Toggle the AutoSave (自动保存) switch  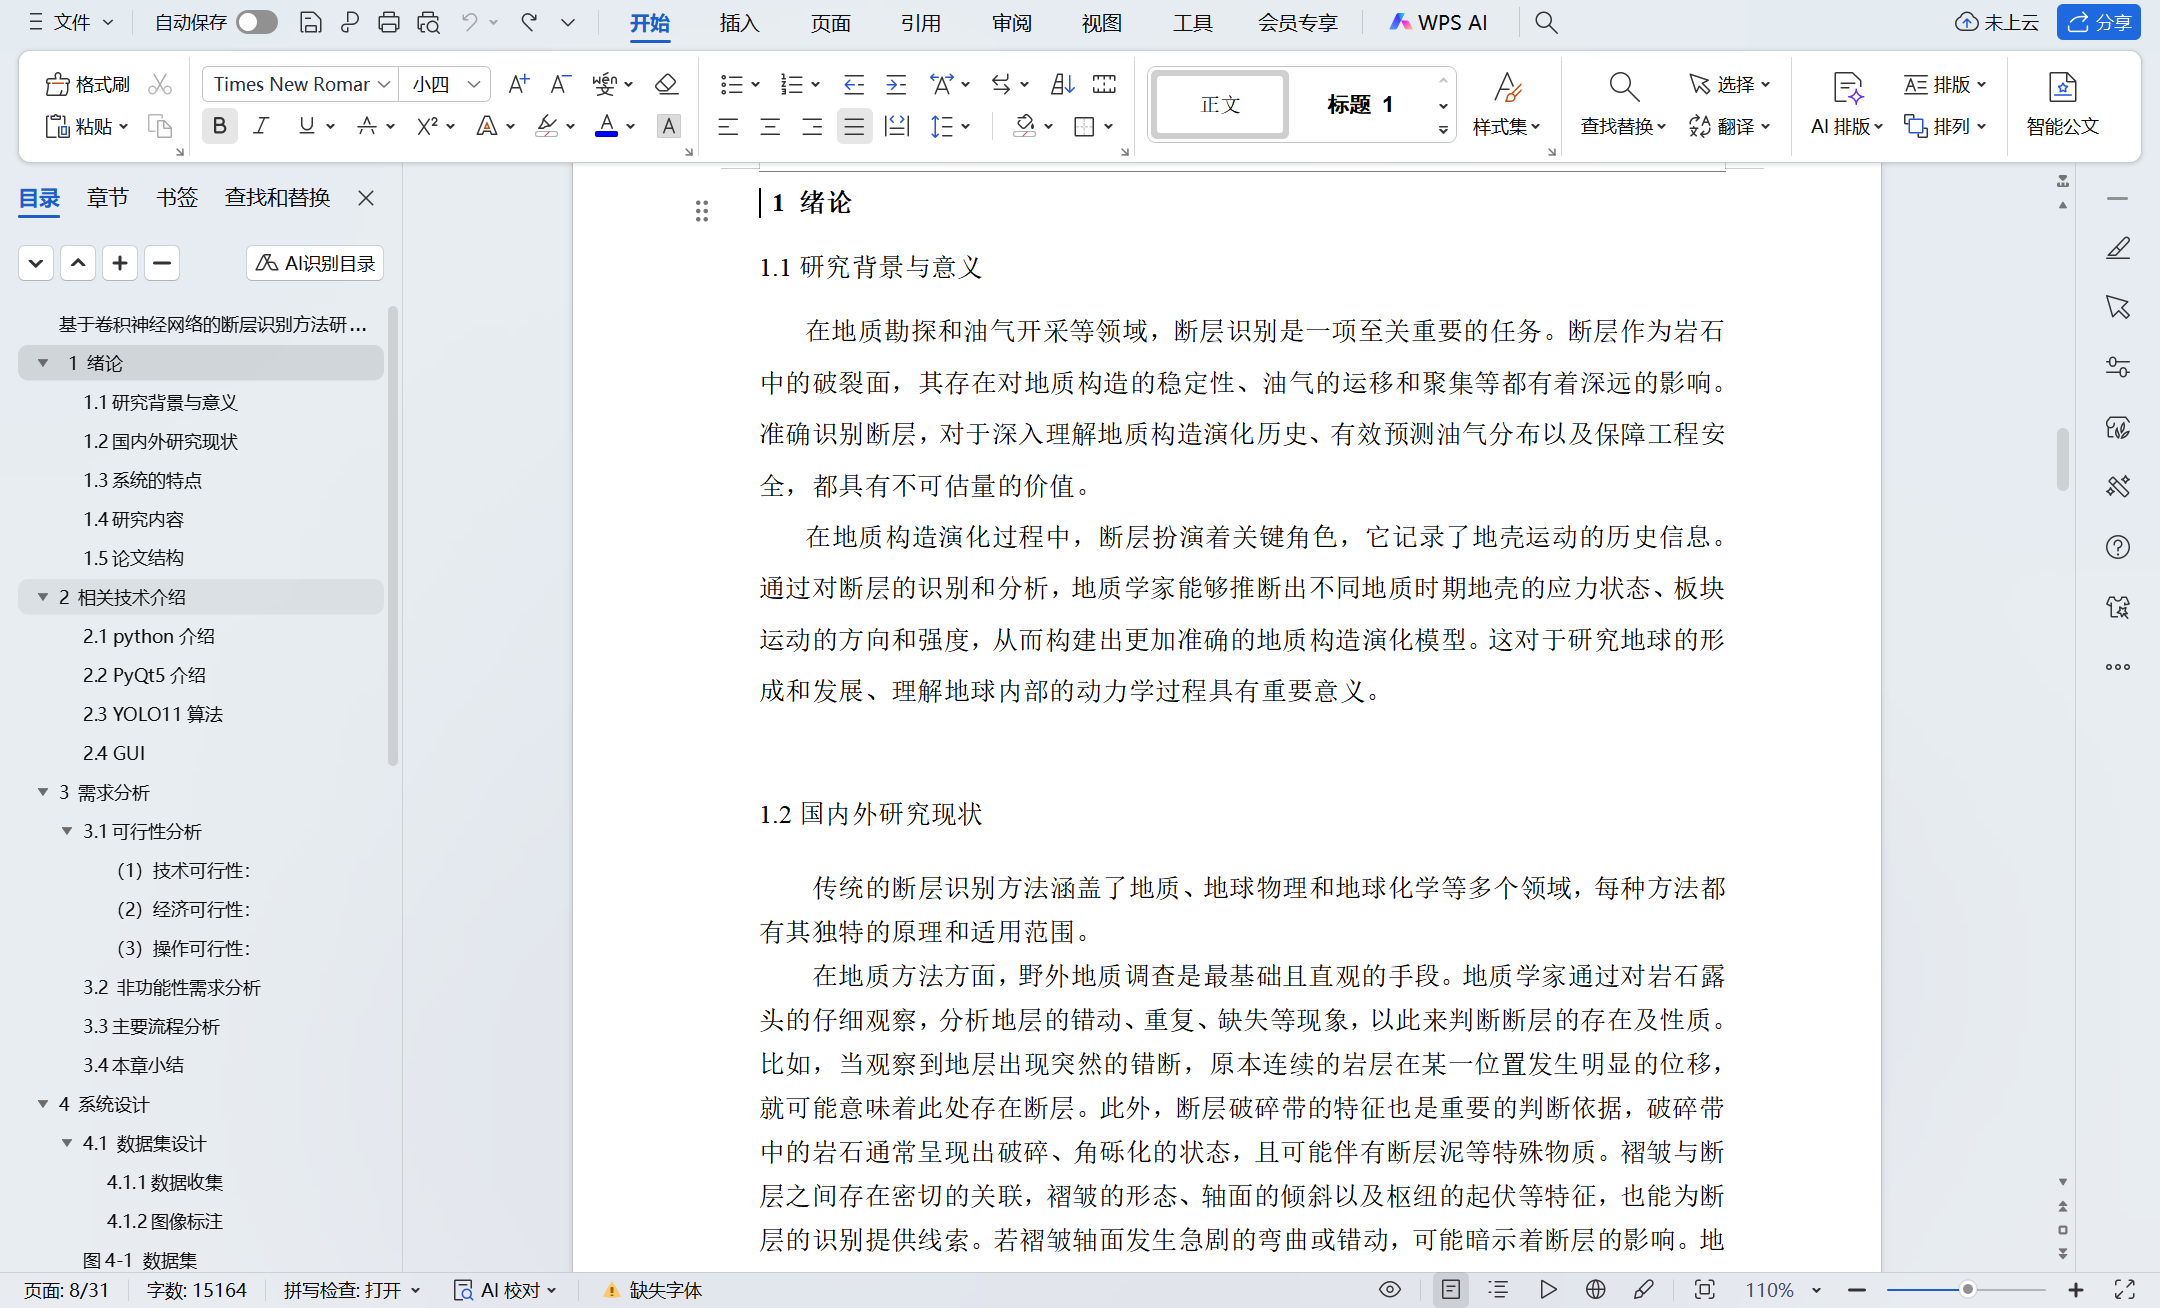257,22
